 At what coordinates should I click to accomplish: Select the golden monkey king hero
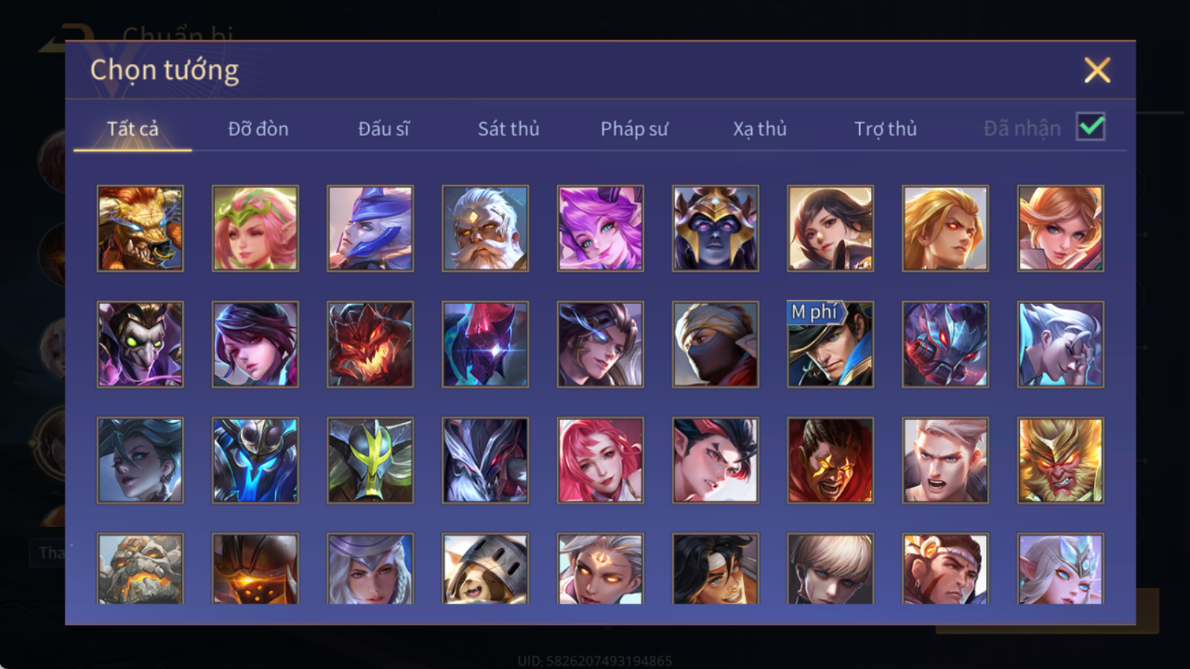tap(1060, 460)
